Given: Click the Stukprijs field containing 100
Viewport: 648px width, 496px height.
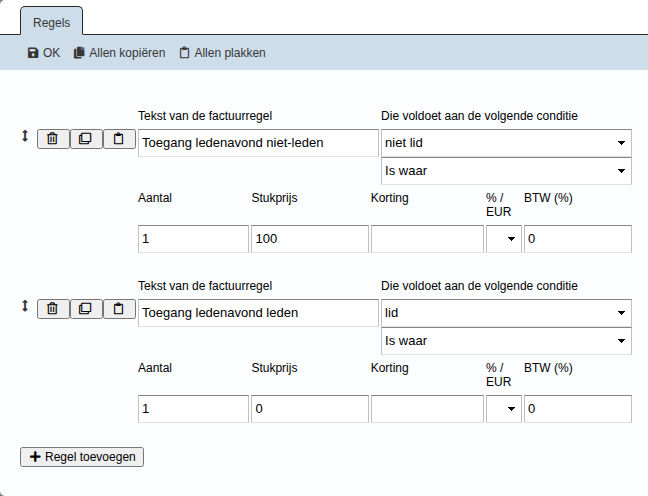Looking at the screenshot, I should click(x=310, y=239).
